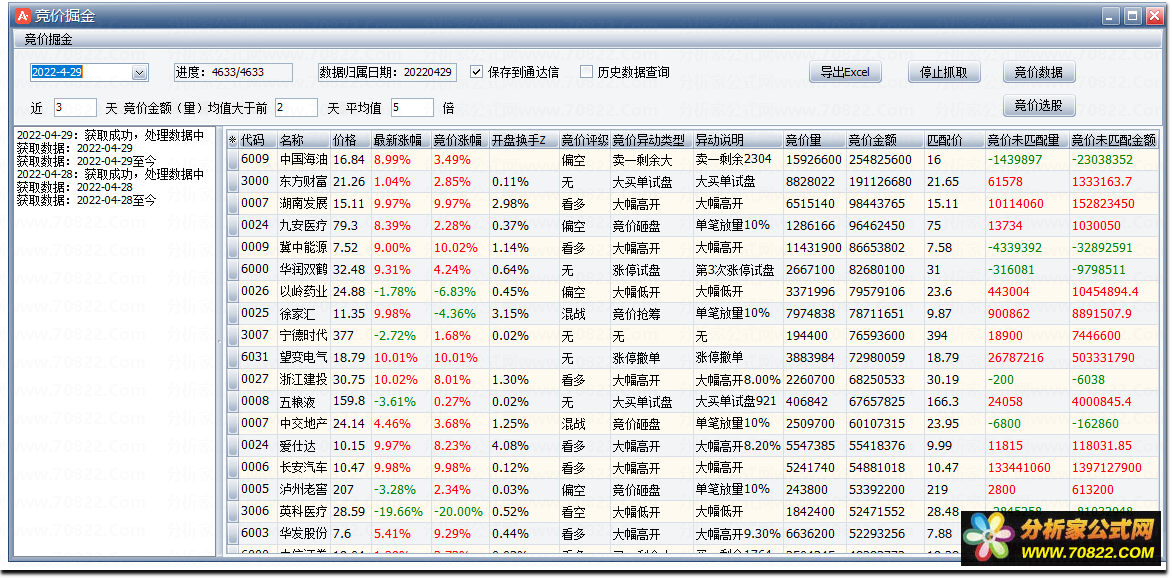Screen dimensions: 1172x578
Task: Select row header for 中国海油 row
Action: click(x=232, y=159)
